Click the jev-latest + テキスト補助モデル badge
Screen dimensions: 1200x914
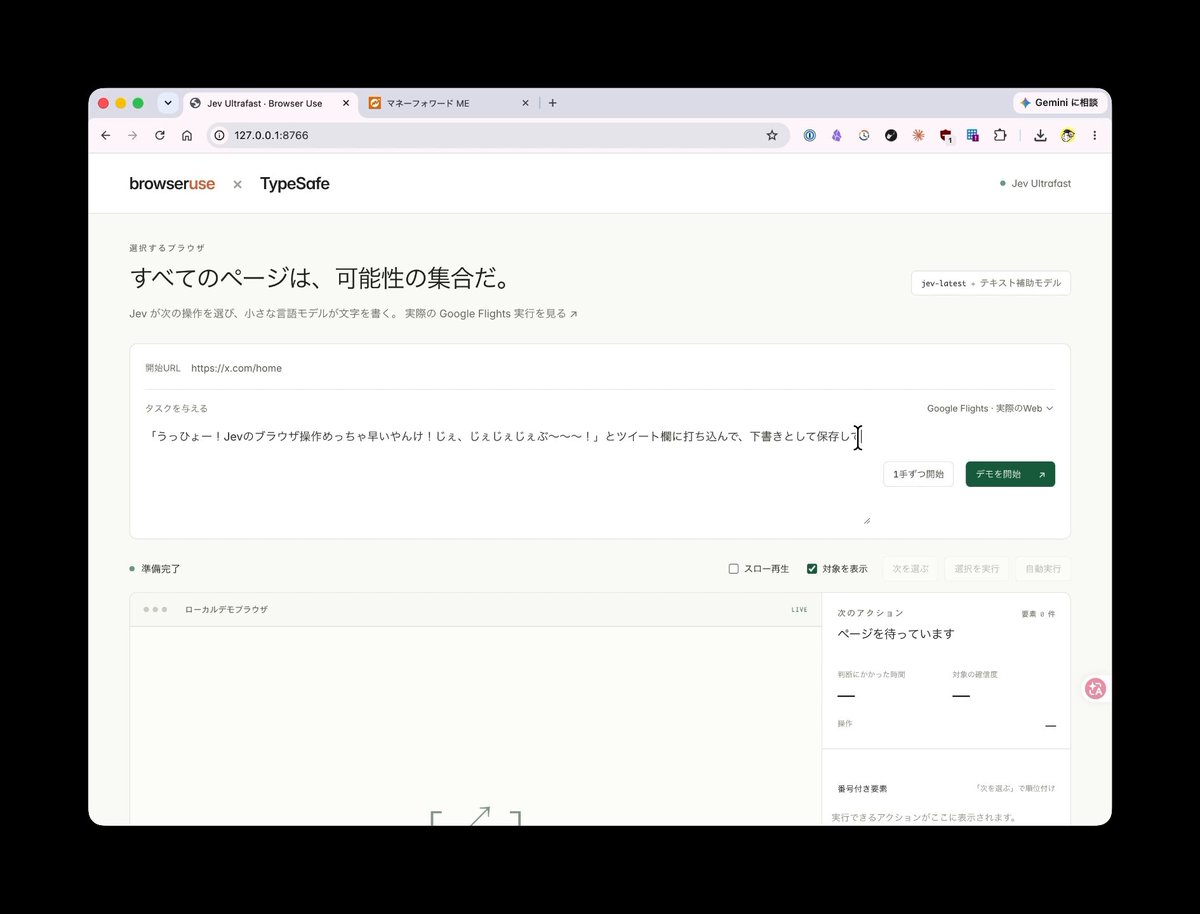pyautogui.click(x=991, y=283)
